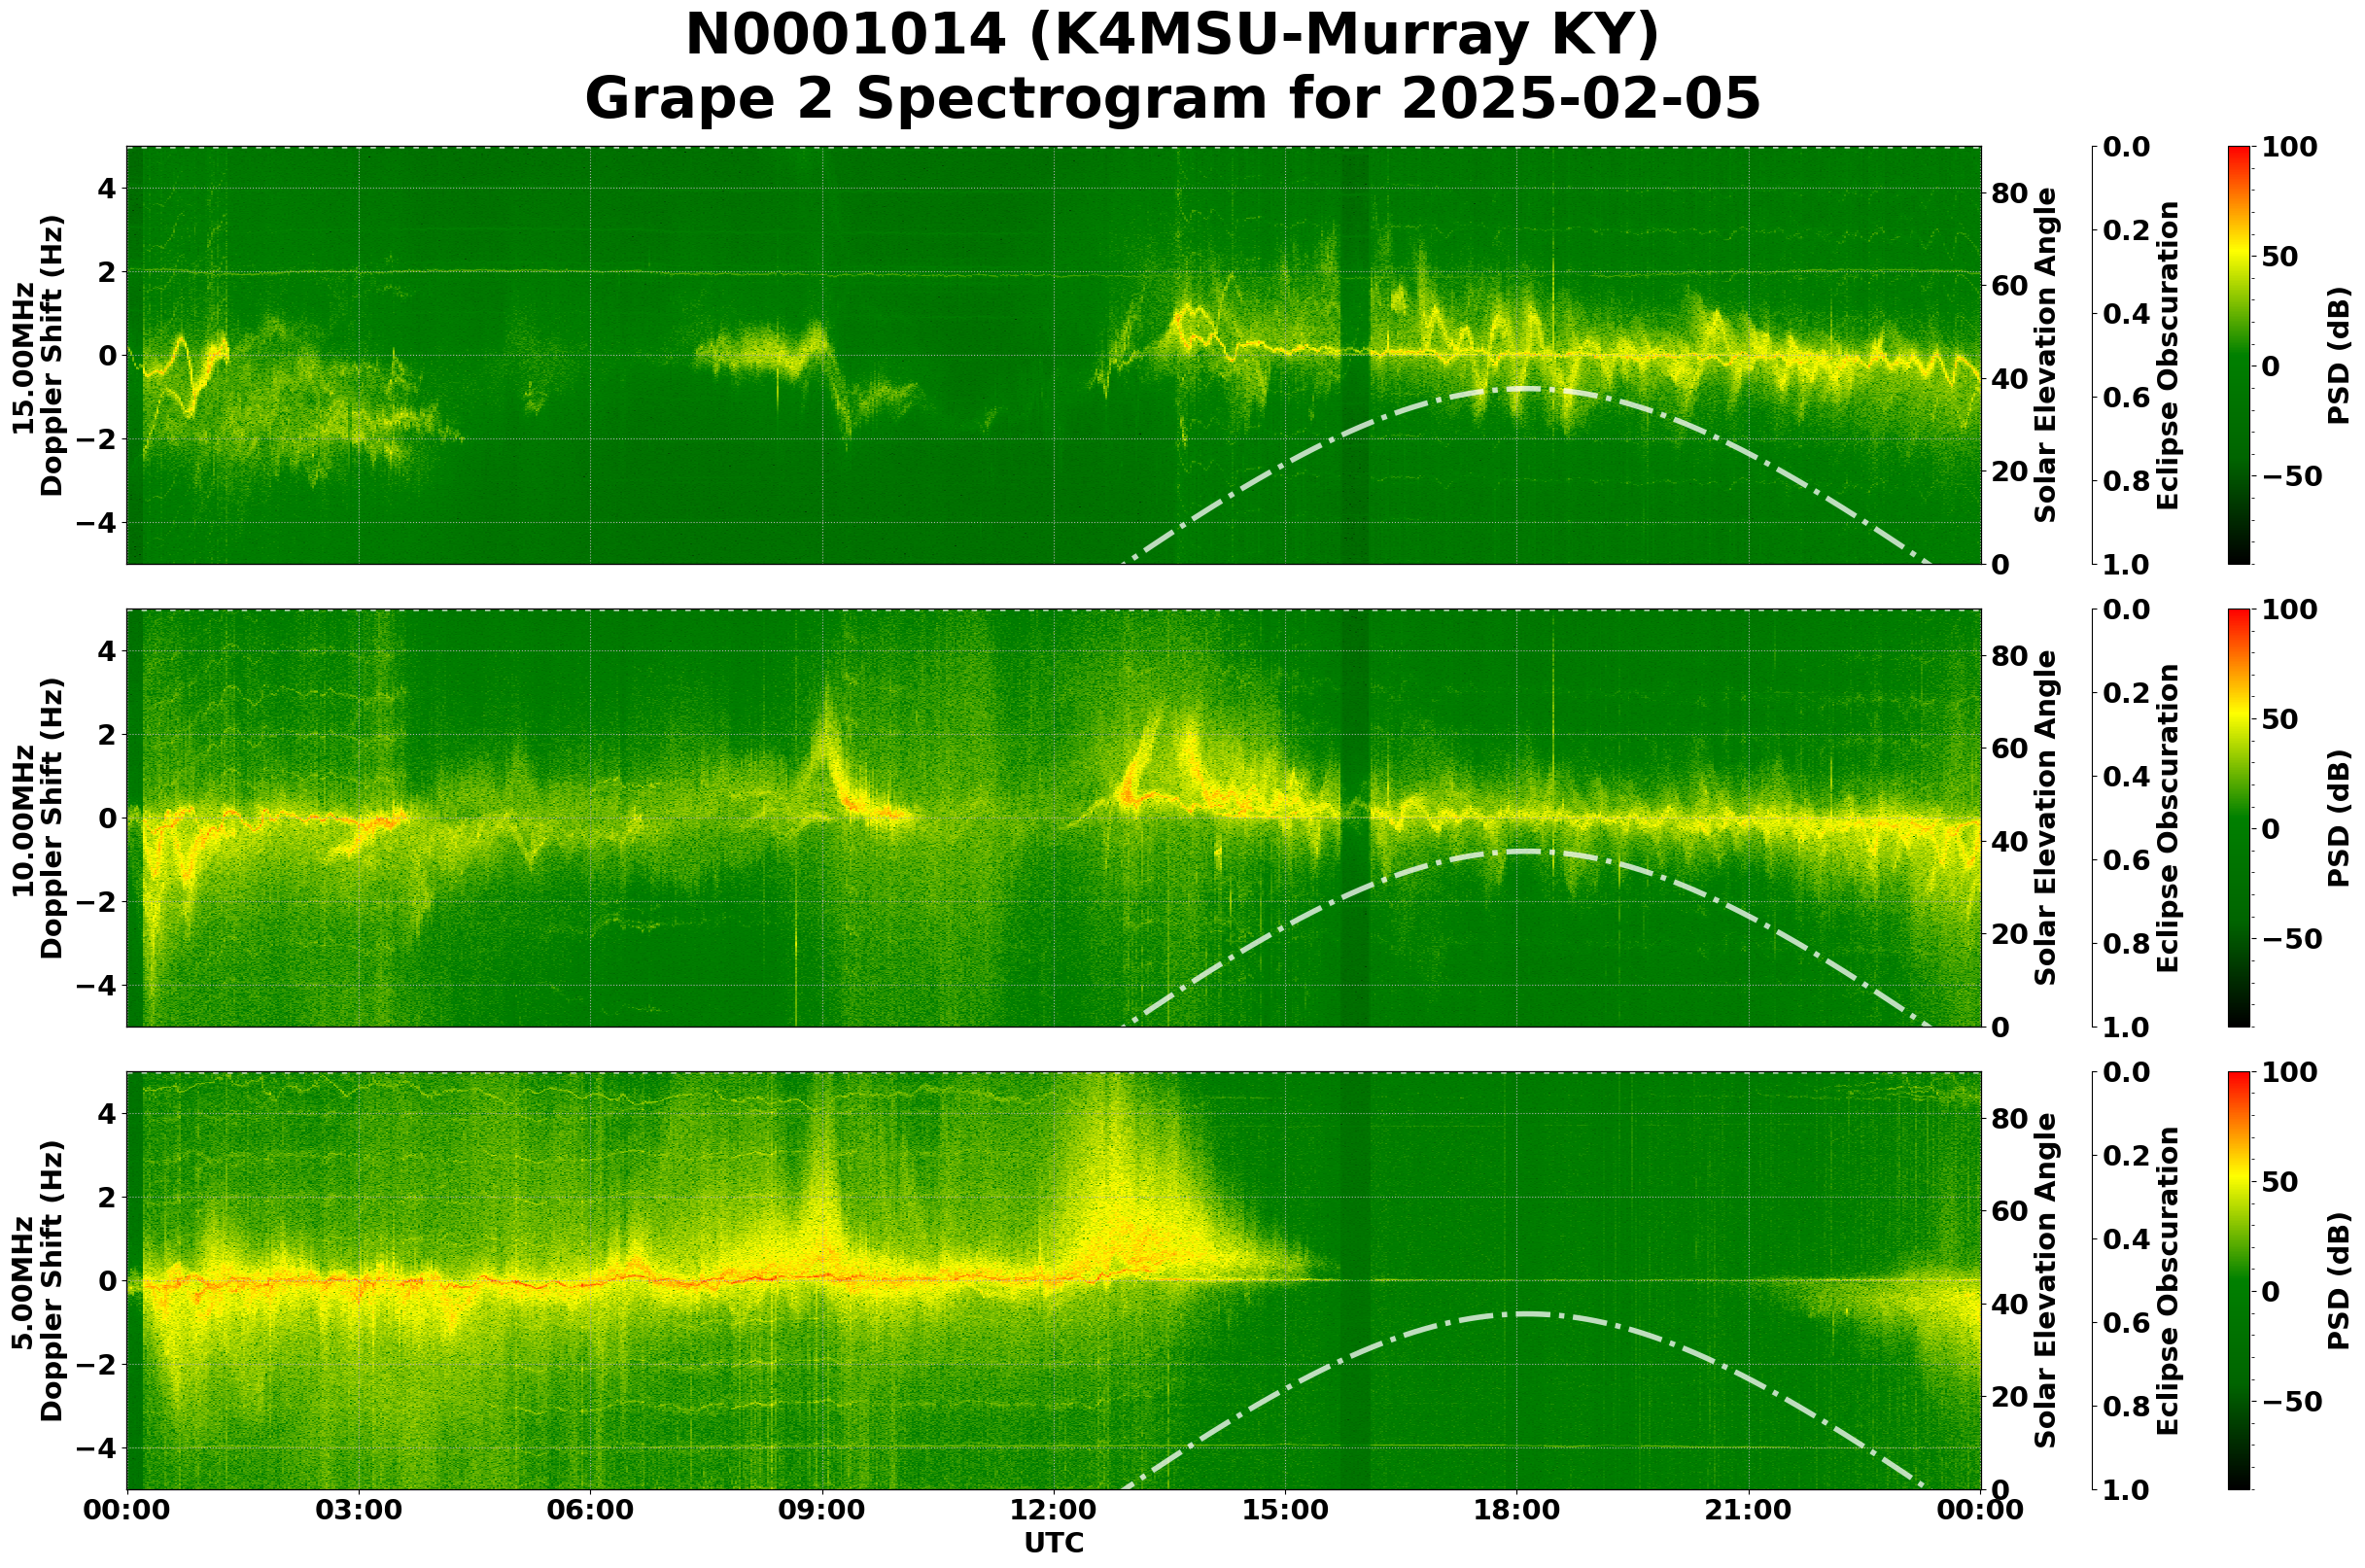Screen dimensions: 2365x1568
Task: Click the 18:00 time tick label
Action: tap(1516, 1510)
